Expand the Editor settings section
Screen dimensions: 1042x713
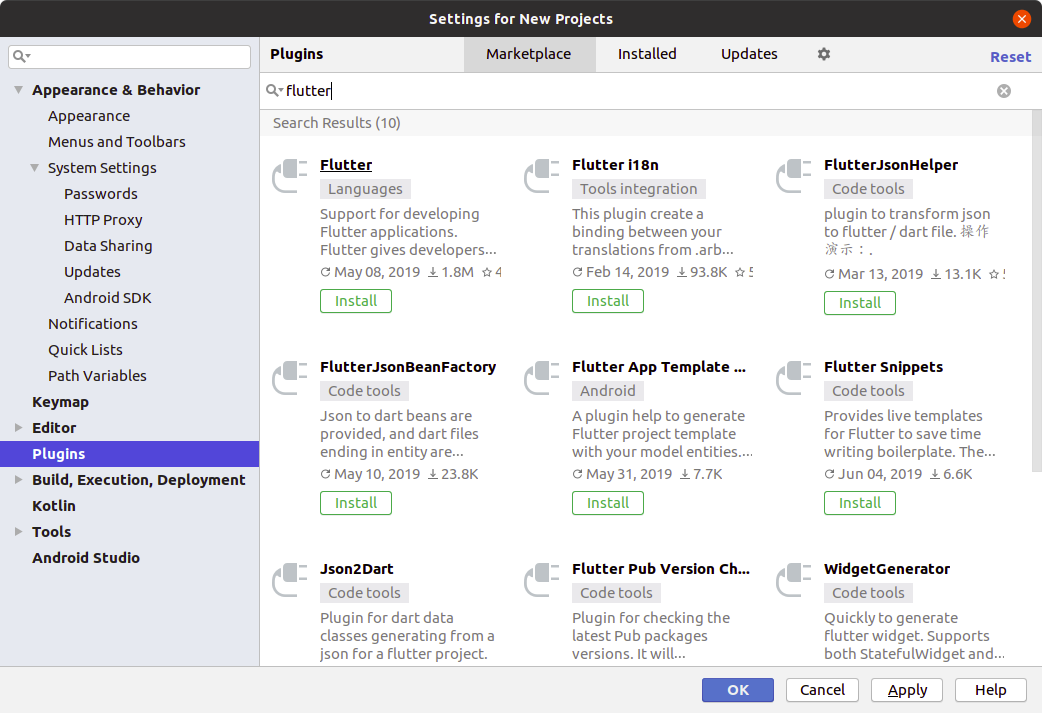point(18,427)
